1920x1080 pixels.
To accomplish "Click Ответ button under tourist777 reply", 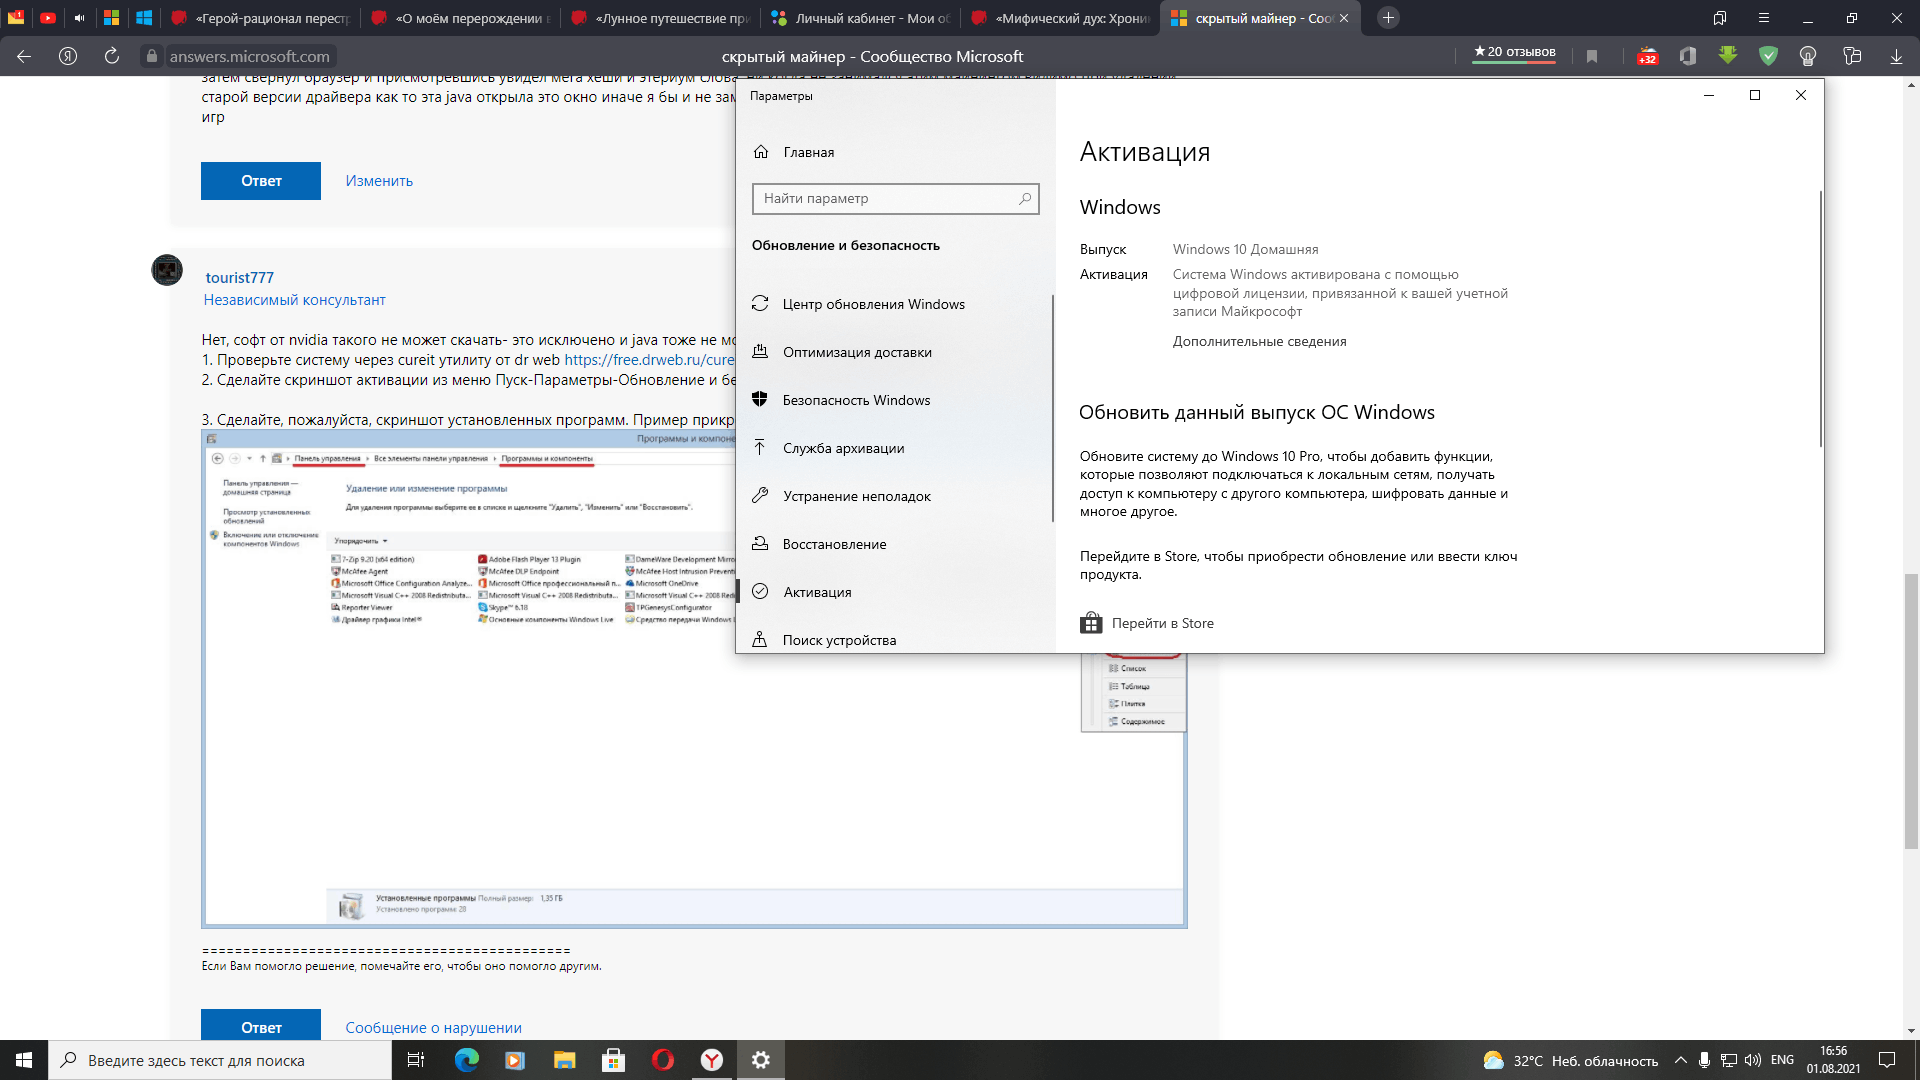I will pyautogui.click(x=261, y=1025).
